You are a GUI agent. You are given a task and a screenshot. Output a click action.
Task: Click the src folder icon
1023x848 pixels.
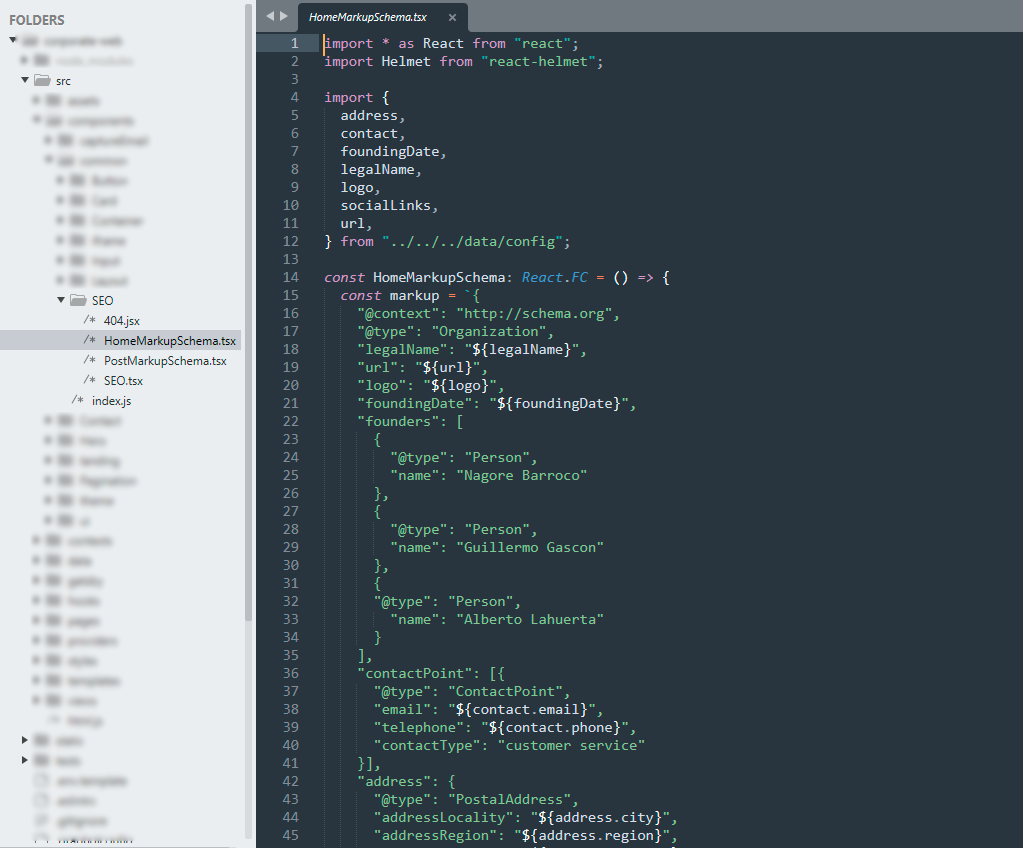[42, 80]
